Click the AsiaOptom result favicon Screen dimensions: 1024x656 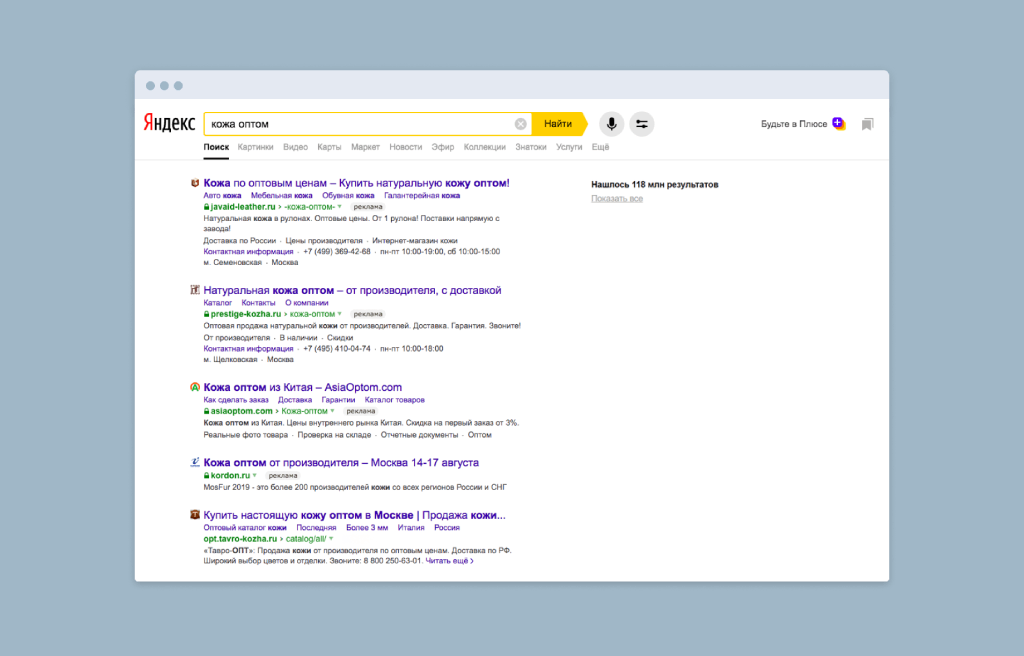(x=195, y=387)
